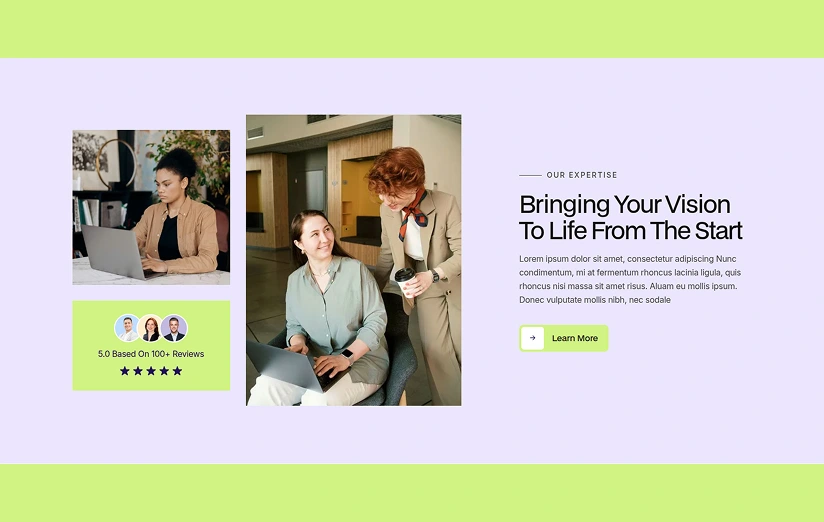Click the arrow icon in Learn More button

[532, 338]
